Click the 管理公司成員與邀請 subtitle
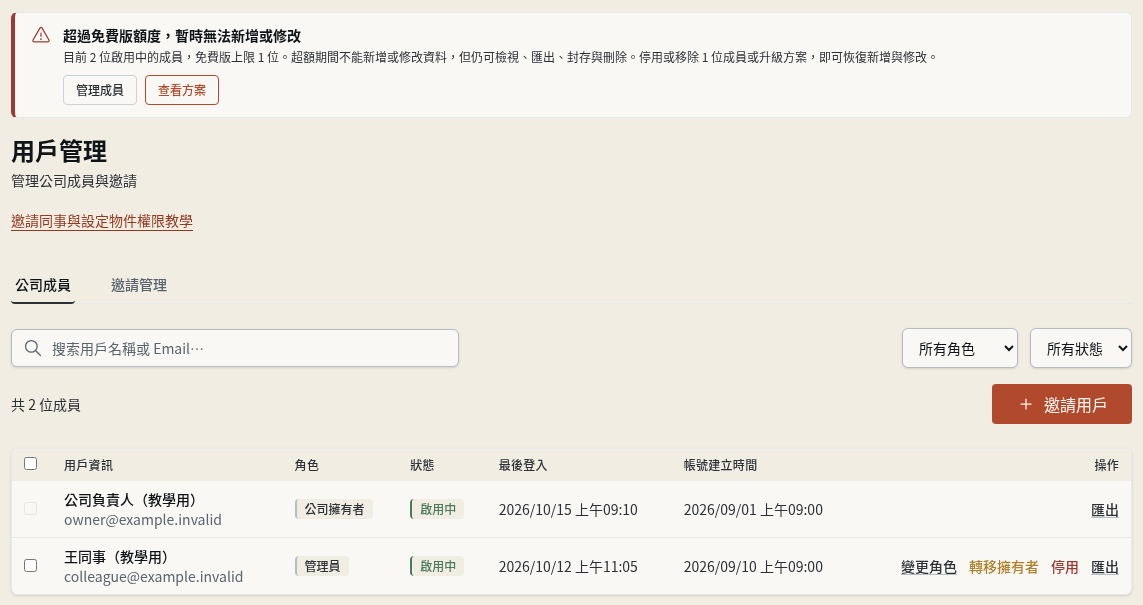 pos(74,181)
